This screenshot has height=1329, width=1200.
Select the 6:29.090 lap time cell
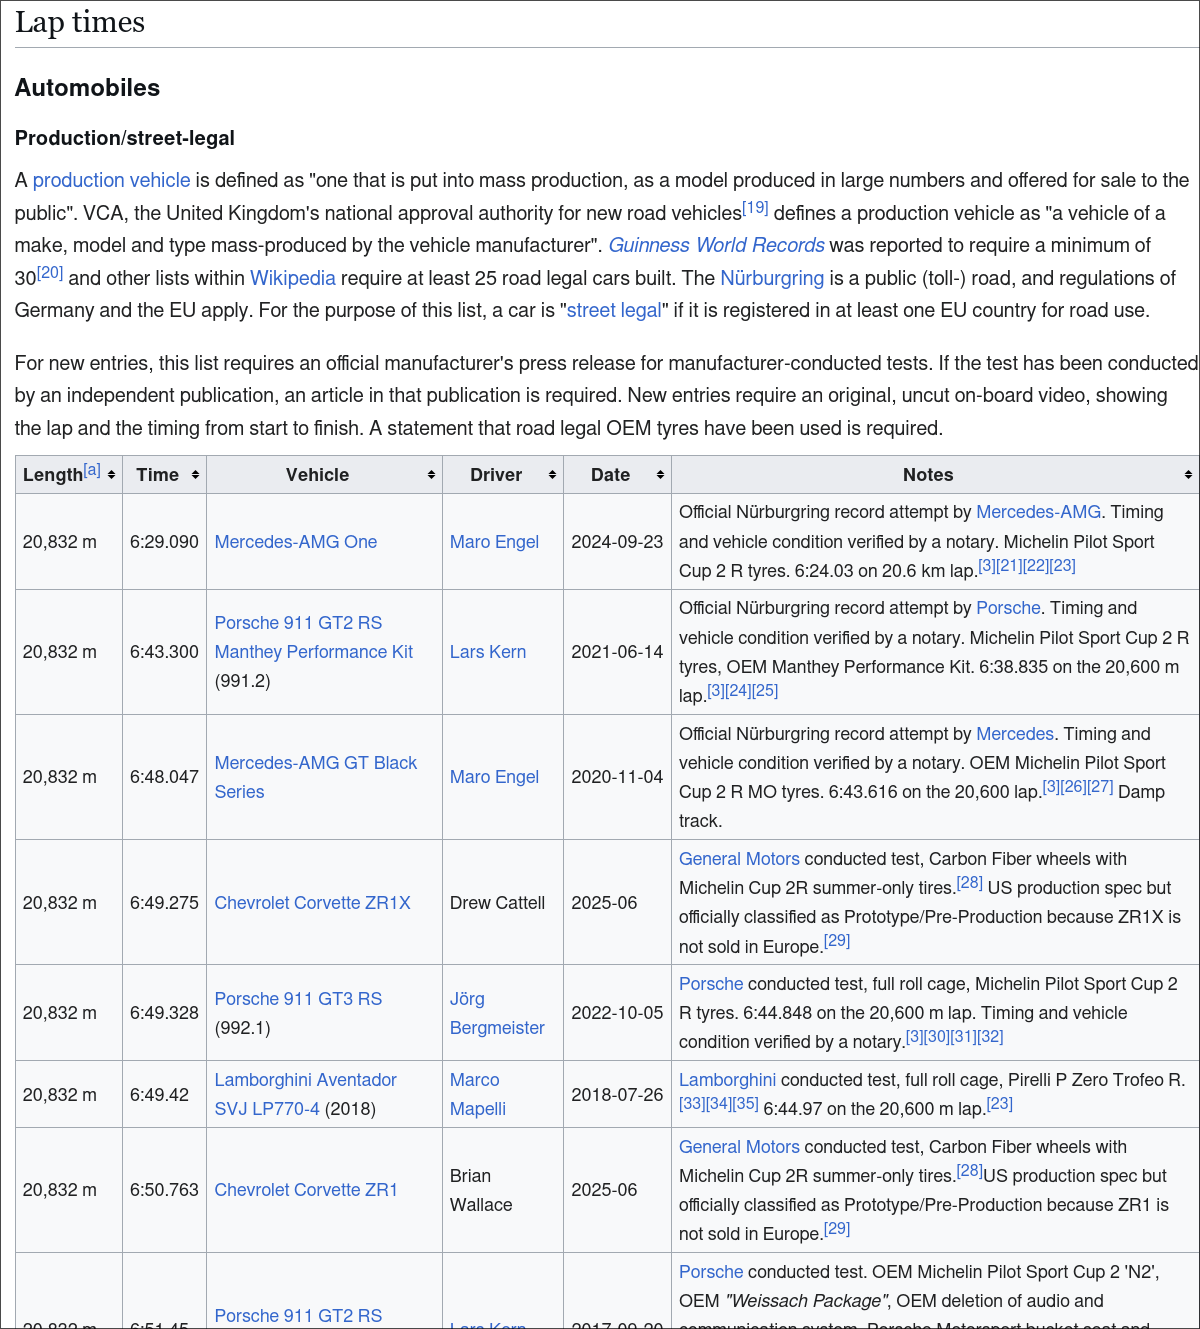pyautogui.click(x=164, y=542)
